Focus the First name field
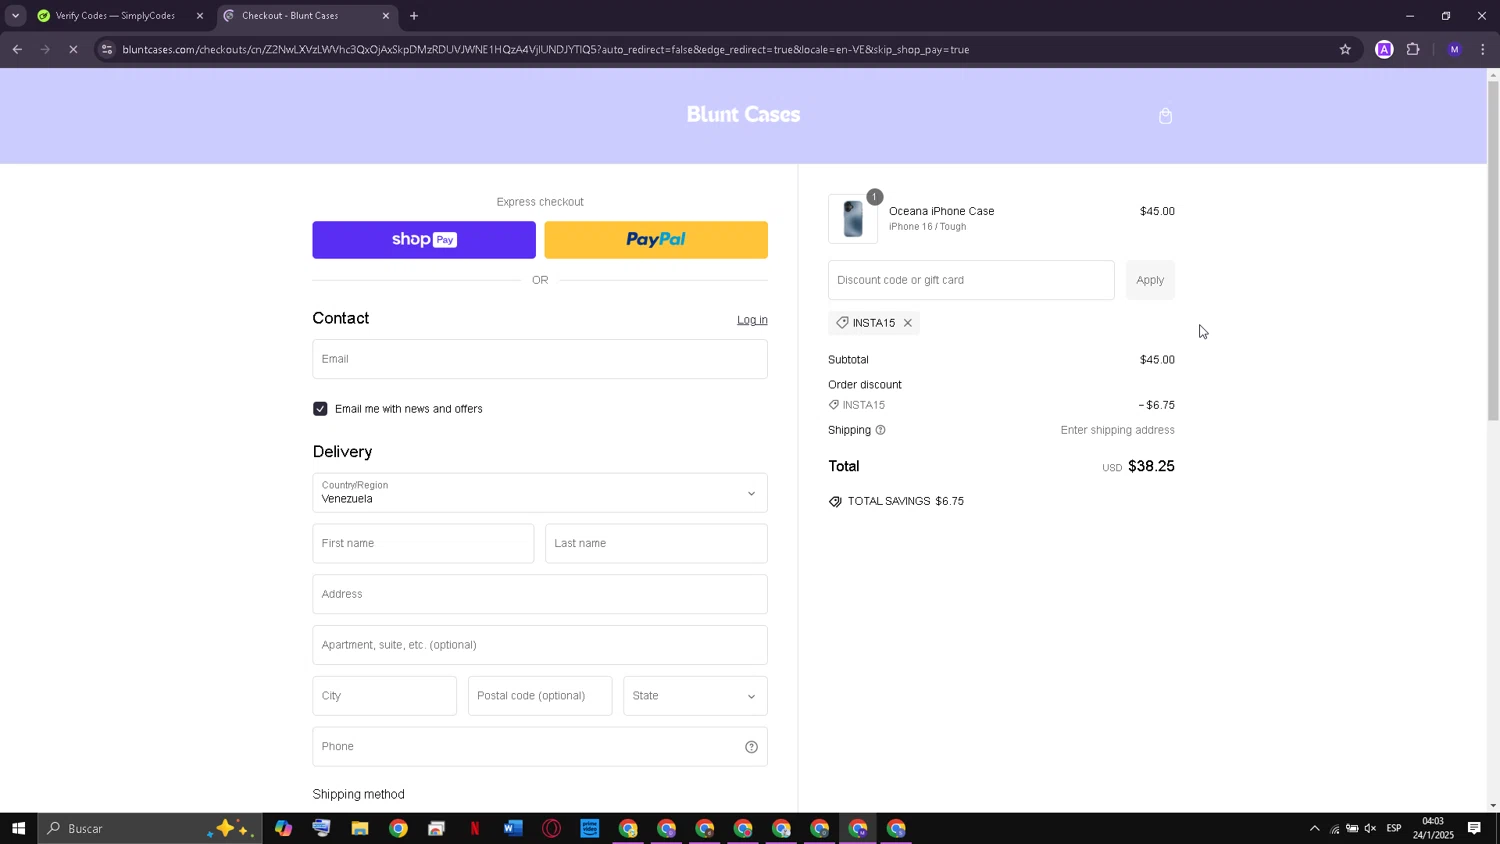 [x=423, y=544]
